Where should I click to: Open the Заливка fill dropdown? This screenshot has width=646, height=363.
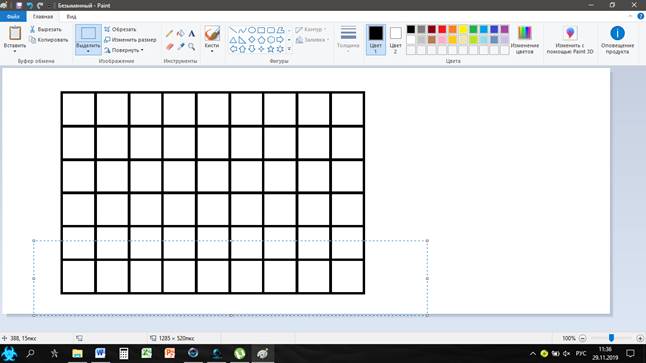(312, 40)
